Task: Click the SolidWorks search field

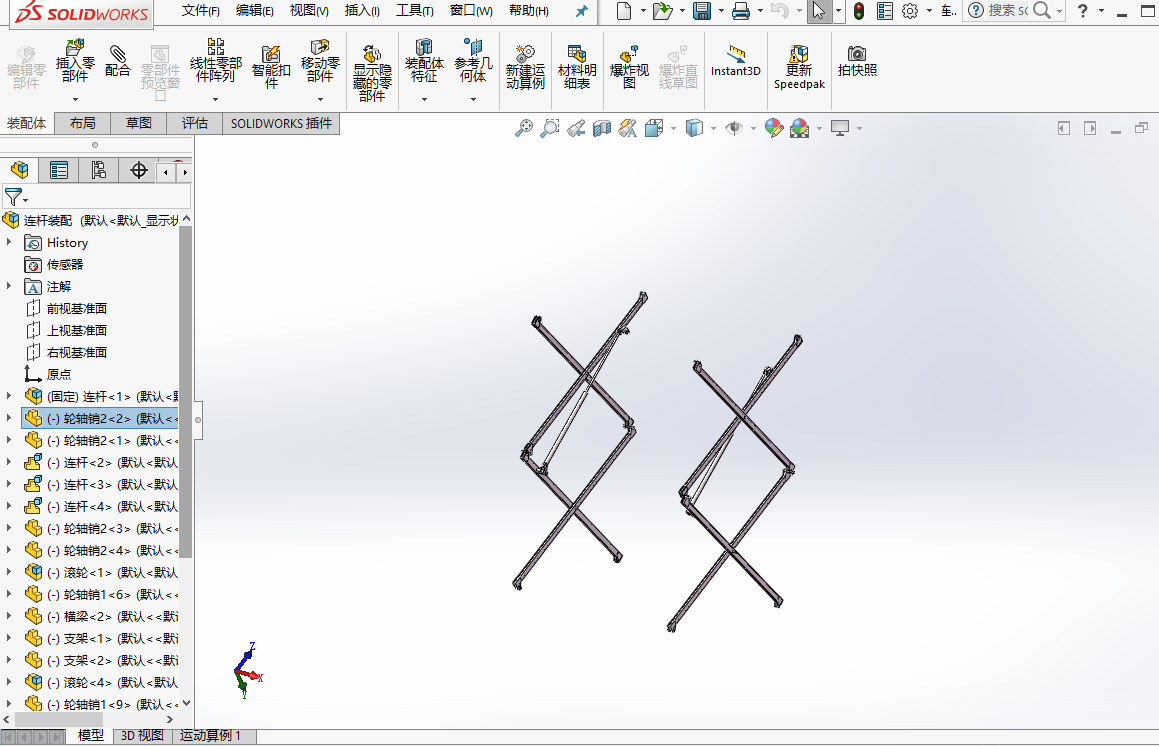Action: tap(1007, 11)
